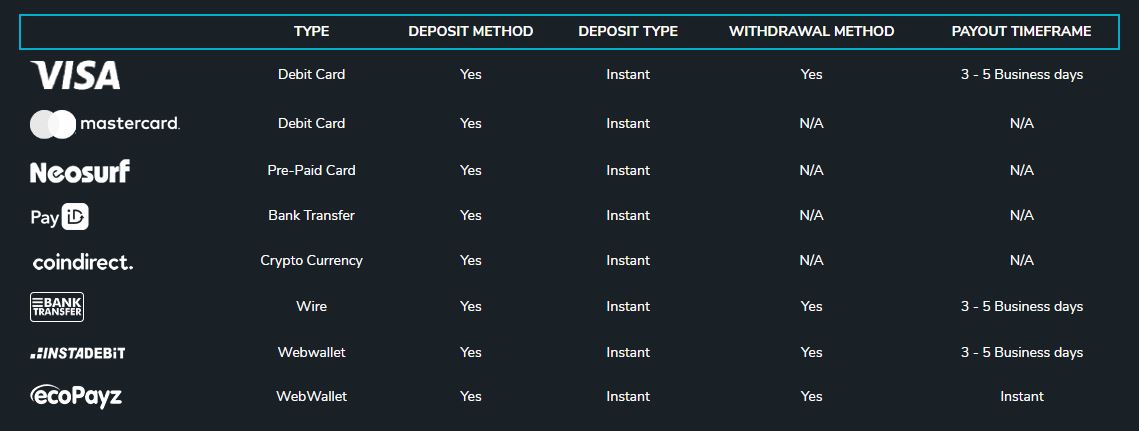
Task: Click deposit method Yes in Neosurf row
Action: click(471, 170)
